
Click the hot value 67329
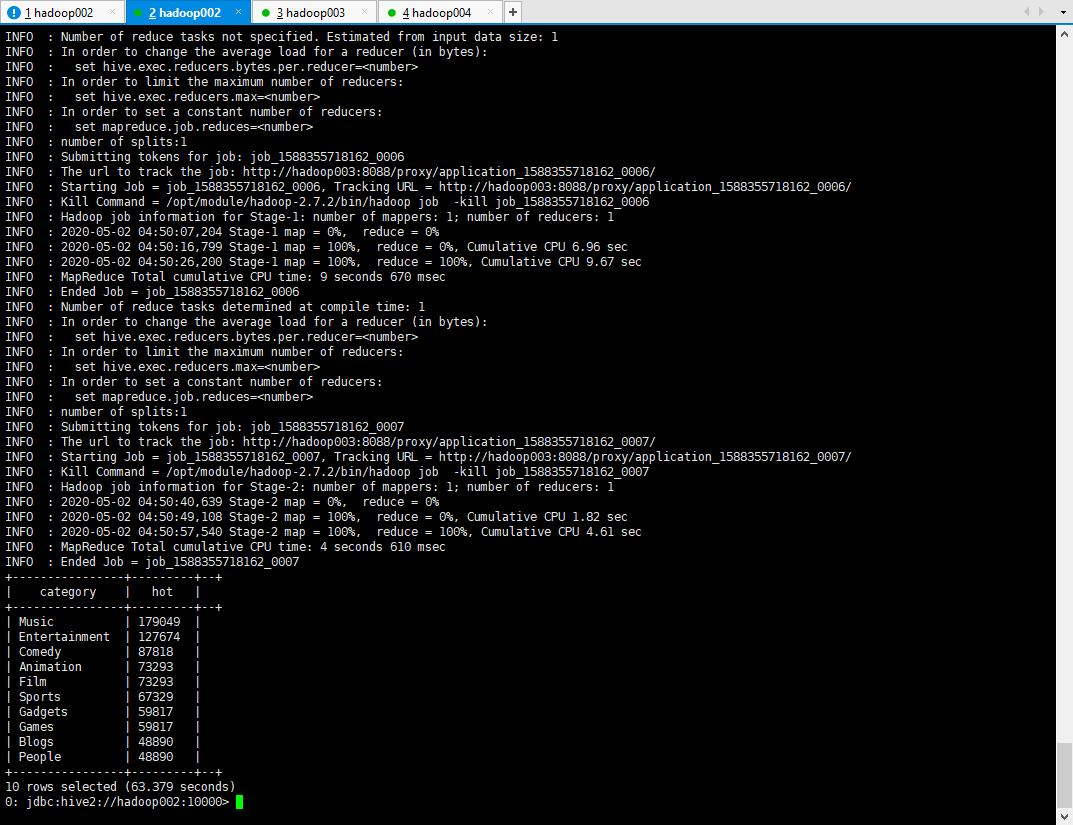coord(156,697)
